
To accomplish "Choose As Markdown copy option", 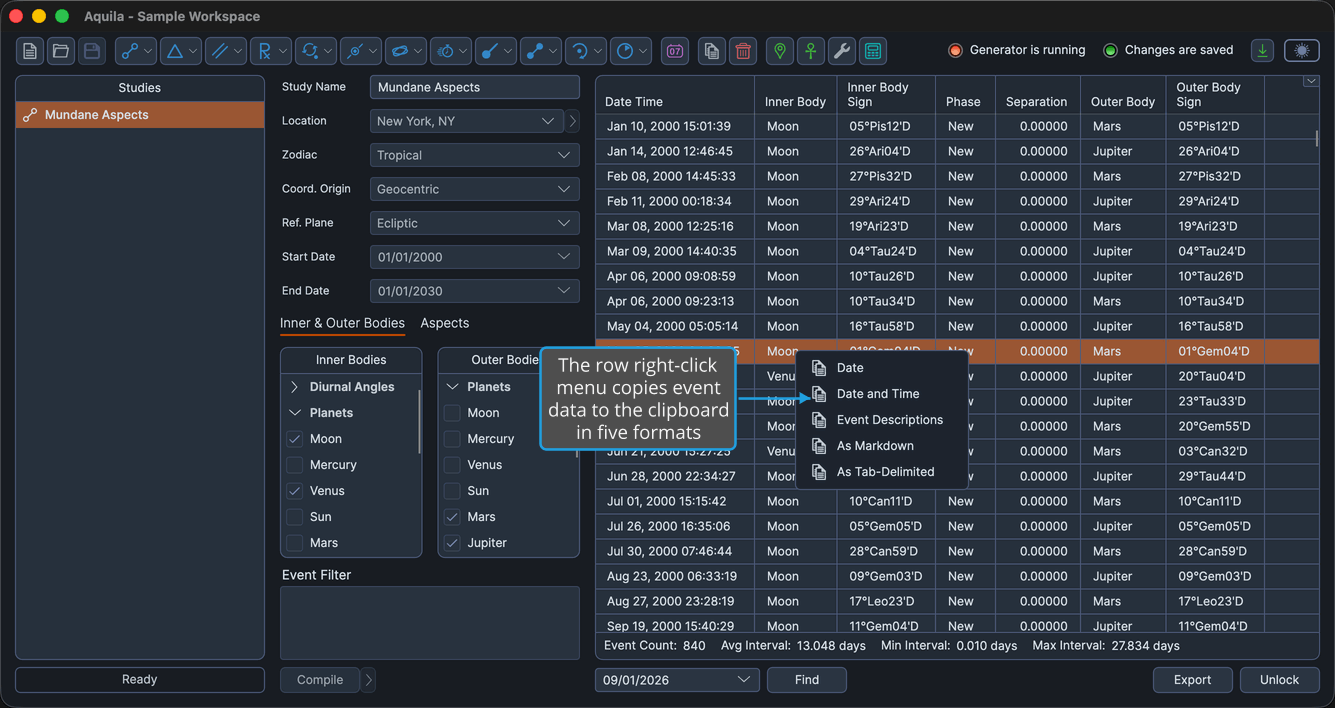I will pyautogui.click(x=881, y=446).
